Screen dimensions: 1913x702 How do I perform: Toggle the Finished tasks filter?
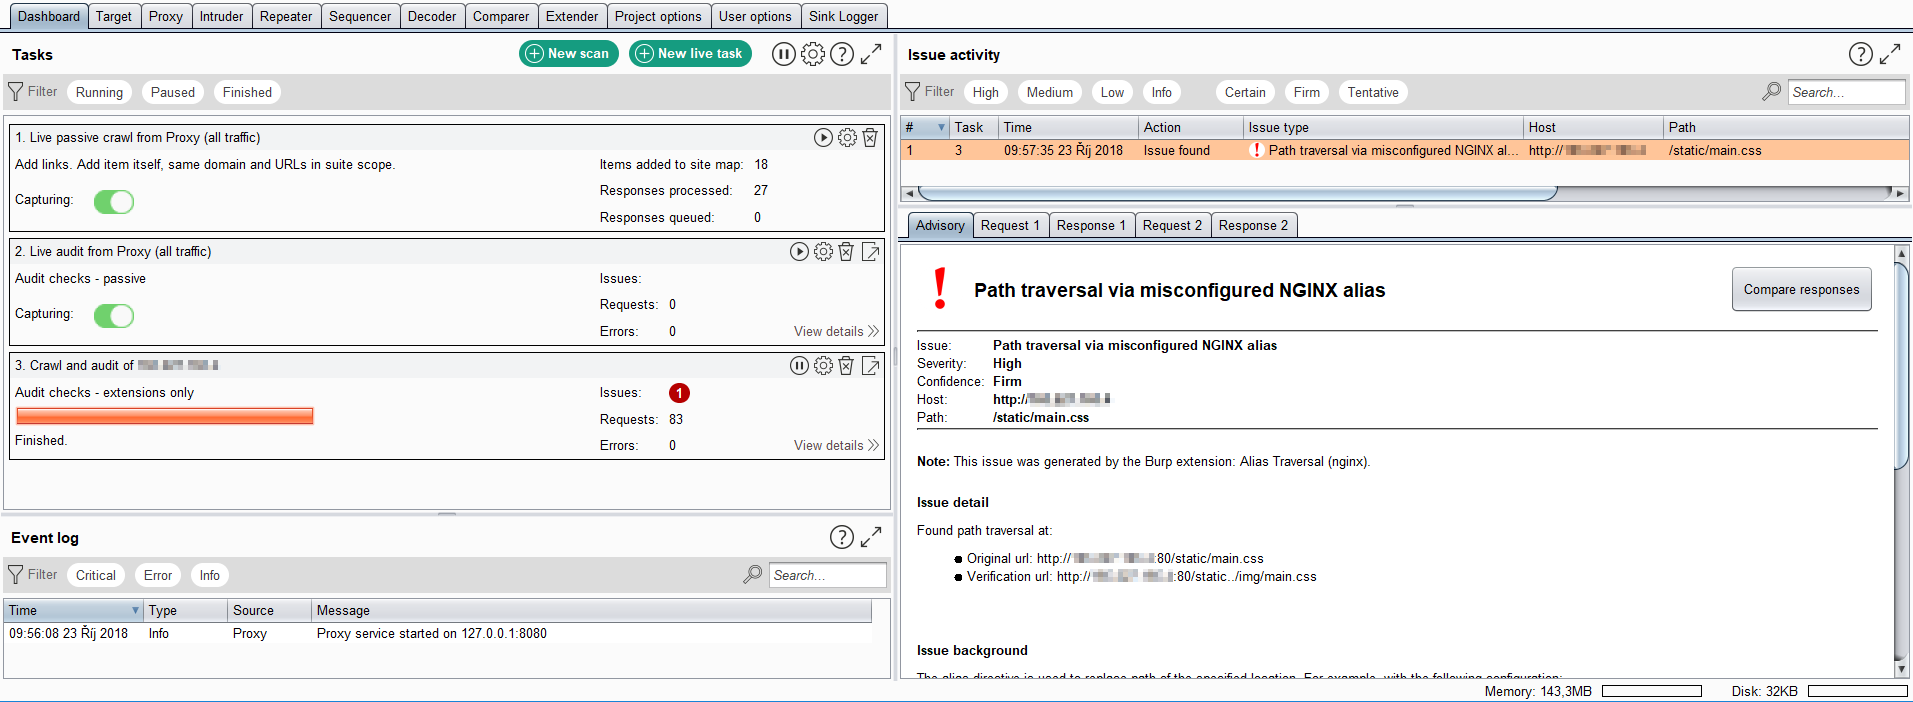[247, 92]
